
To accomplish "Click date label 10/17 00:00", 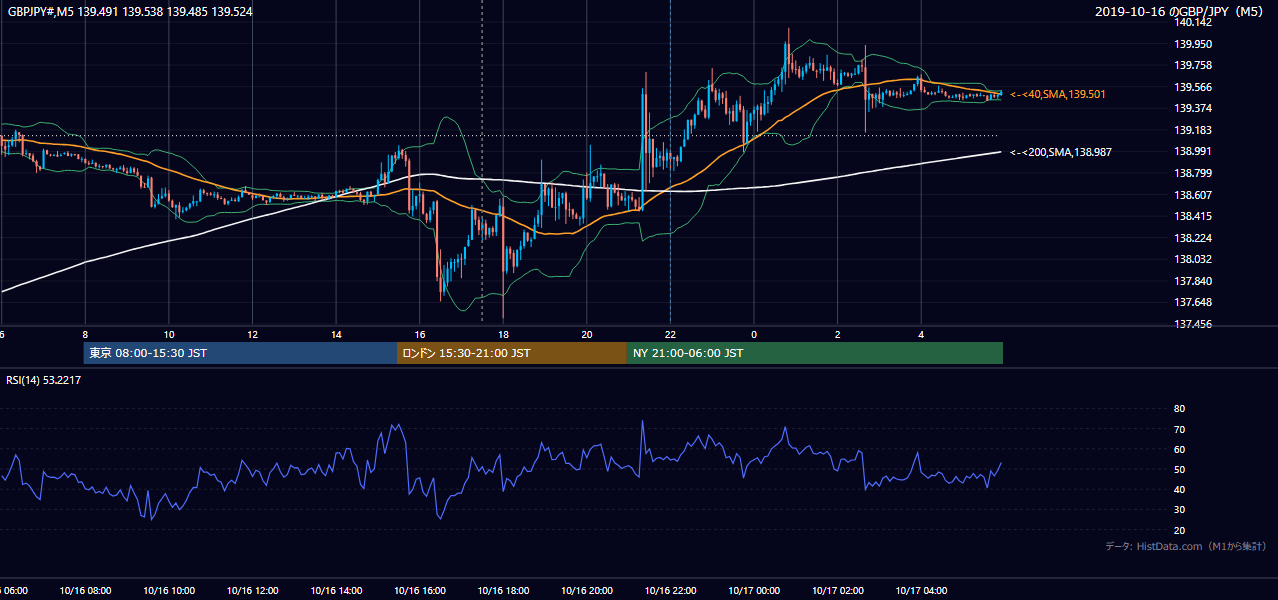I will tap(754, 591).
